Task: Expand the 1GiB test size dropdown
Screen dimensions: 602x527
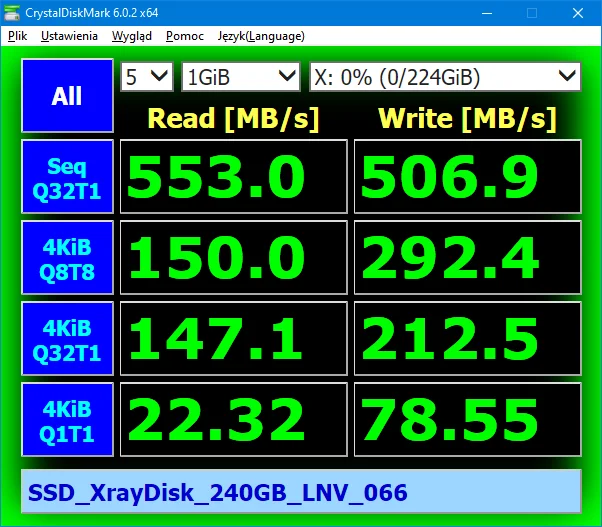Action: coord(241,77)
